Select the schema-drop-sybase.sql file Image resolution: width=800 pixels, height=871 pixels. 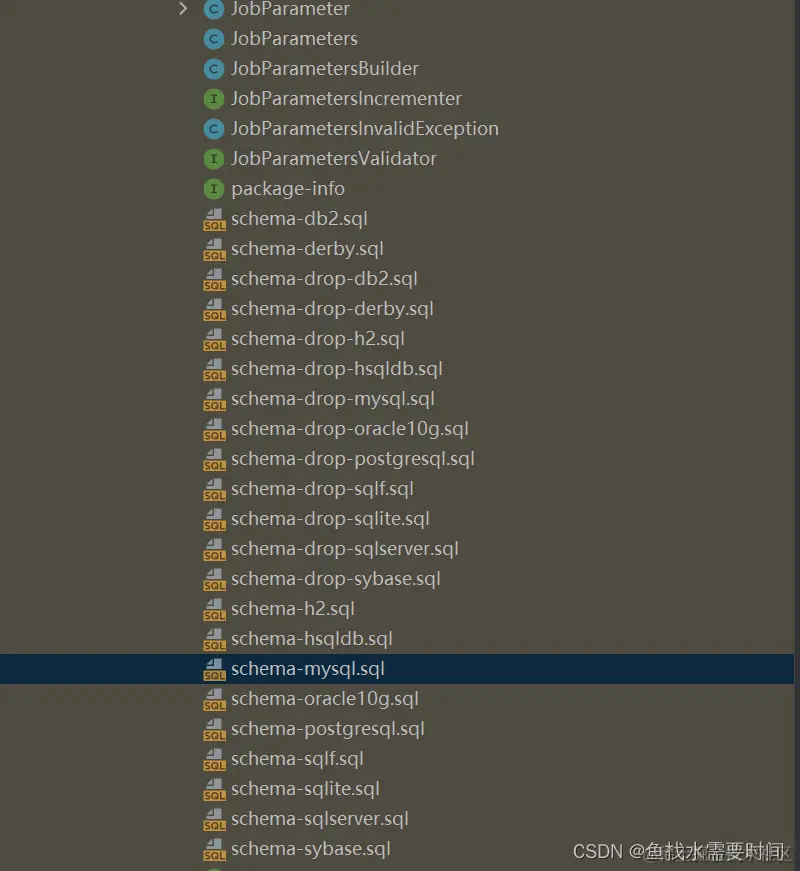point(336,579)
